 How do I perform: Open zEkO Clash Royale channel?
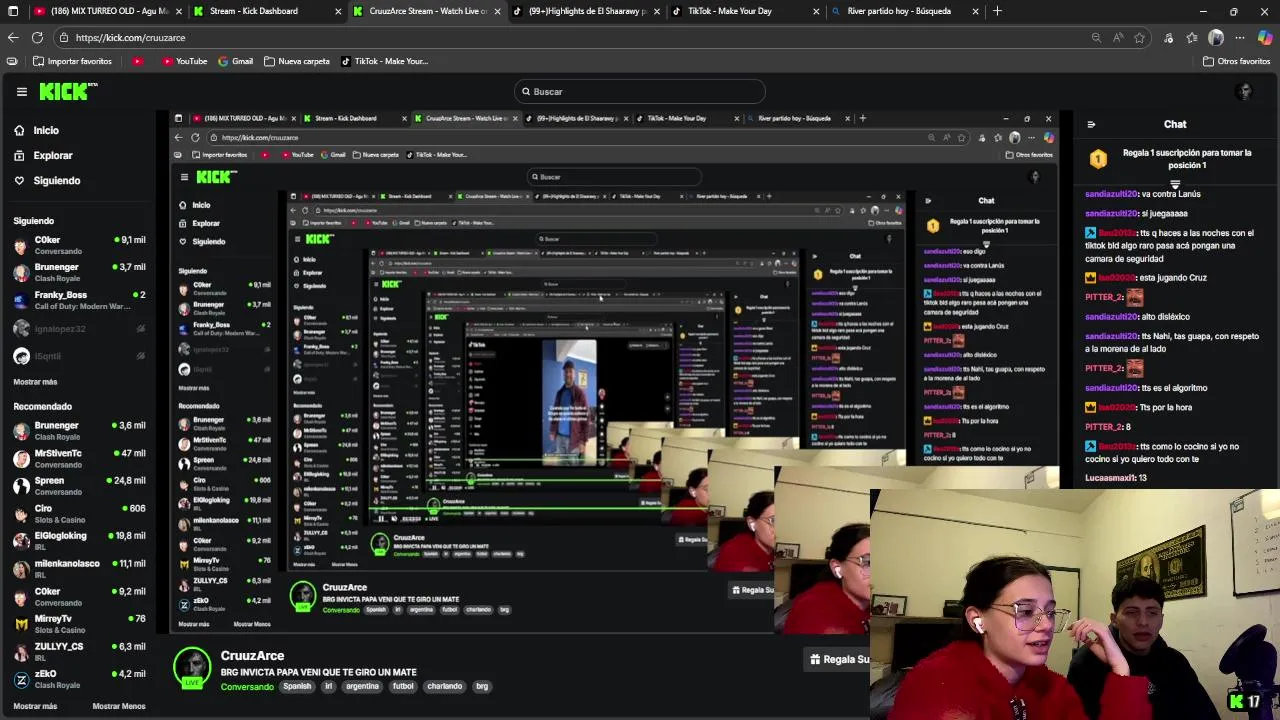coord(78,679)
